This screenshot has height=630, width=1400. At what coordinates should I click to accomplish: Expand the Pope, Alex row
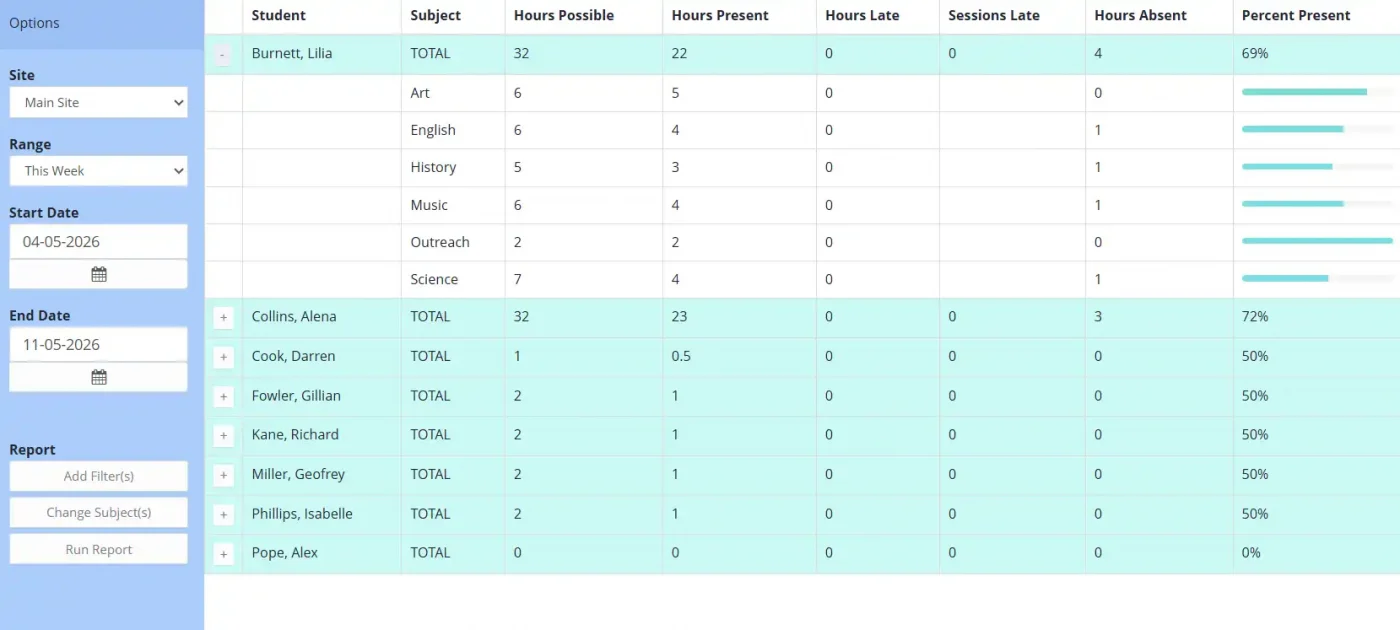tap(223, 554)
